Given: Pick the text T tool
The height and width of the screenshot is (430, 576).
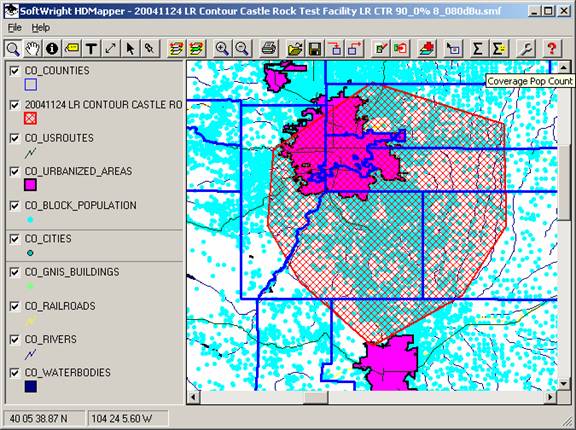Looking at the screenshot, I should click(91, 48).
